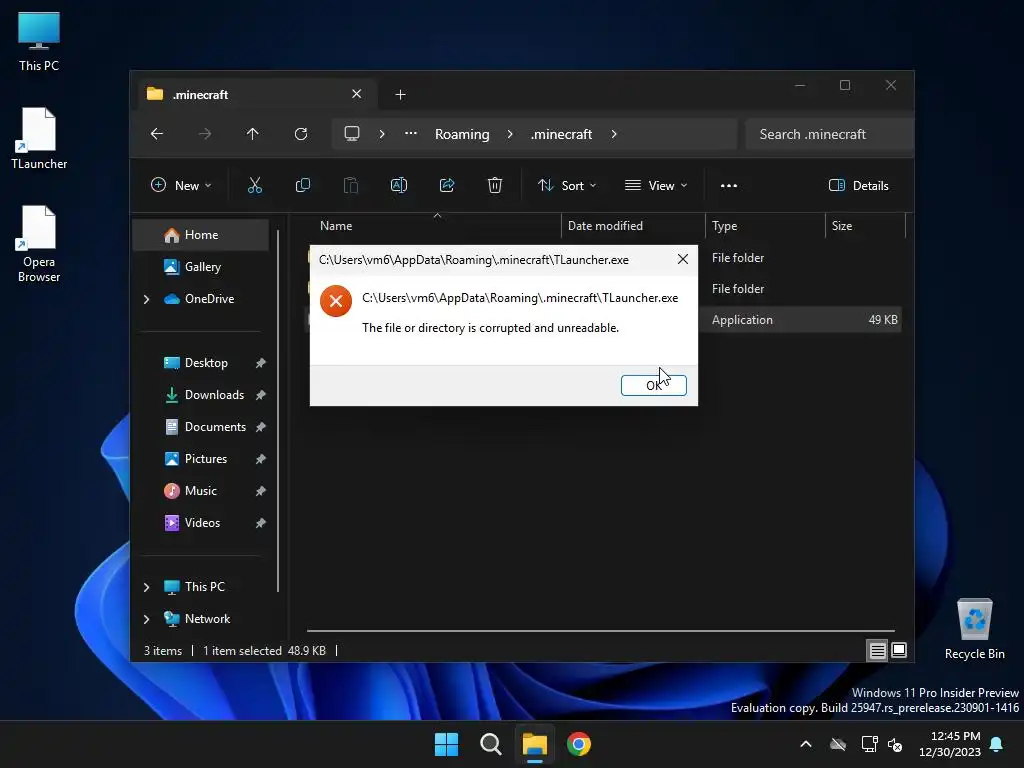This screenshot has height=768, width=1024.
Task: Expand the chevron after the PC icon
Action: coord(382,134)
